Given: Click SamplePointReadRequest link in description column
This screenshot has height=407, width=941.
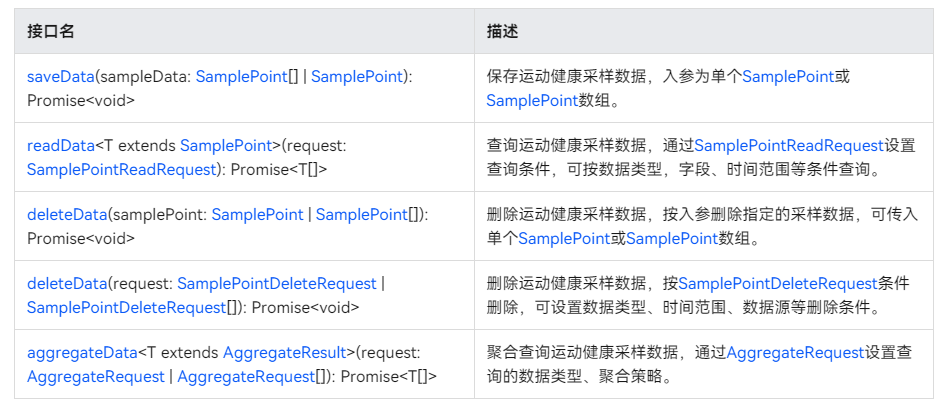Looking at the screenshot, I should 789,146.
